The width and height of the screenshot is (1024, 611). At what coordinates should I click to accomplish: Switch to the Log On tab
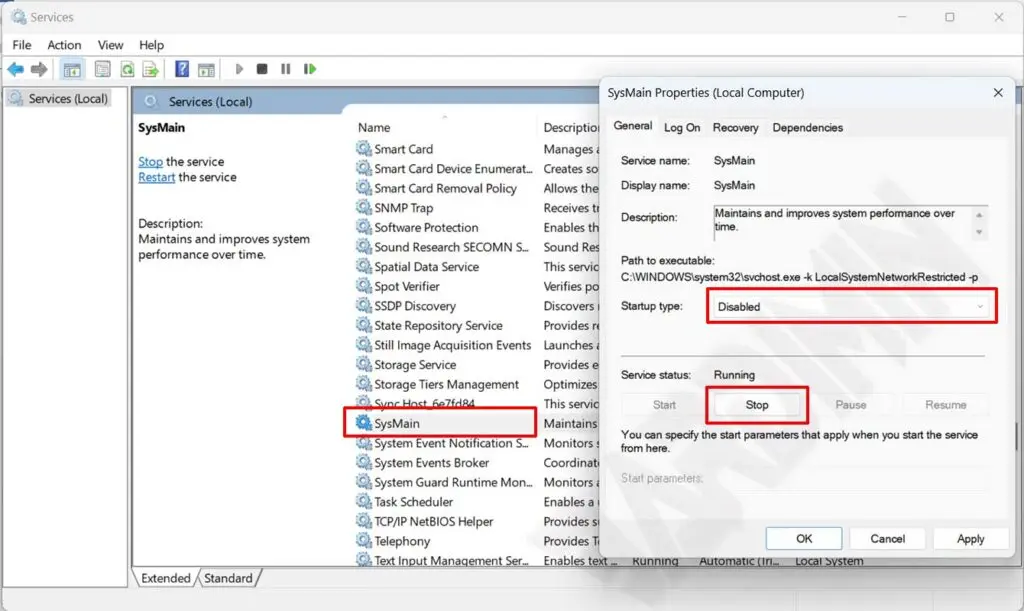682,127
